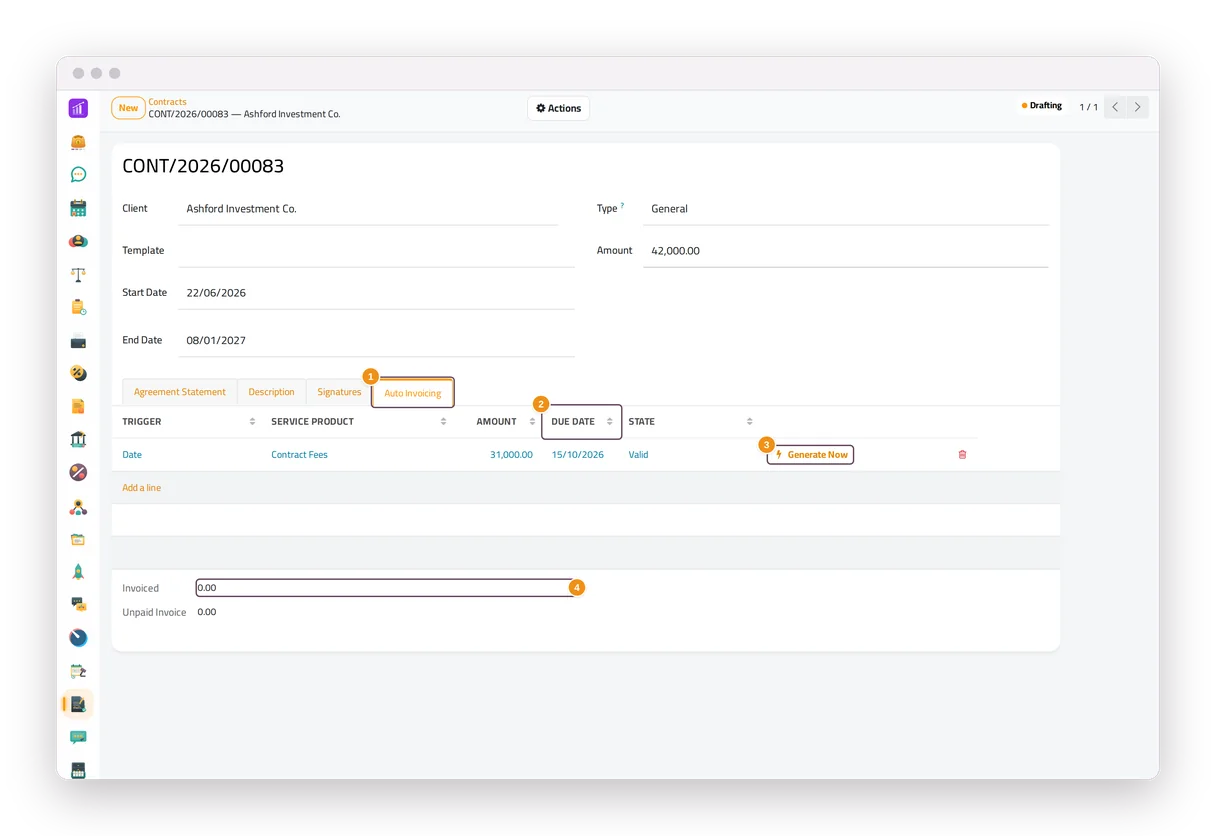Open the balance scales legal icon
The image size is (1216, 836).
pyautogui.click(x=78, y=274)
